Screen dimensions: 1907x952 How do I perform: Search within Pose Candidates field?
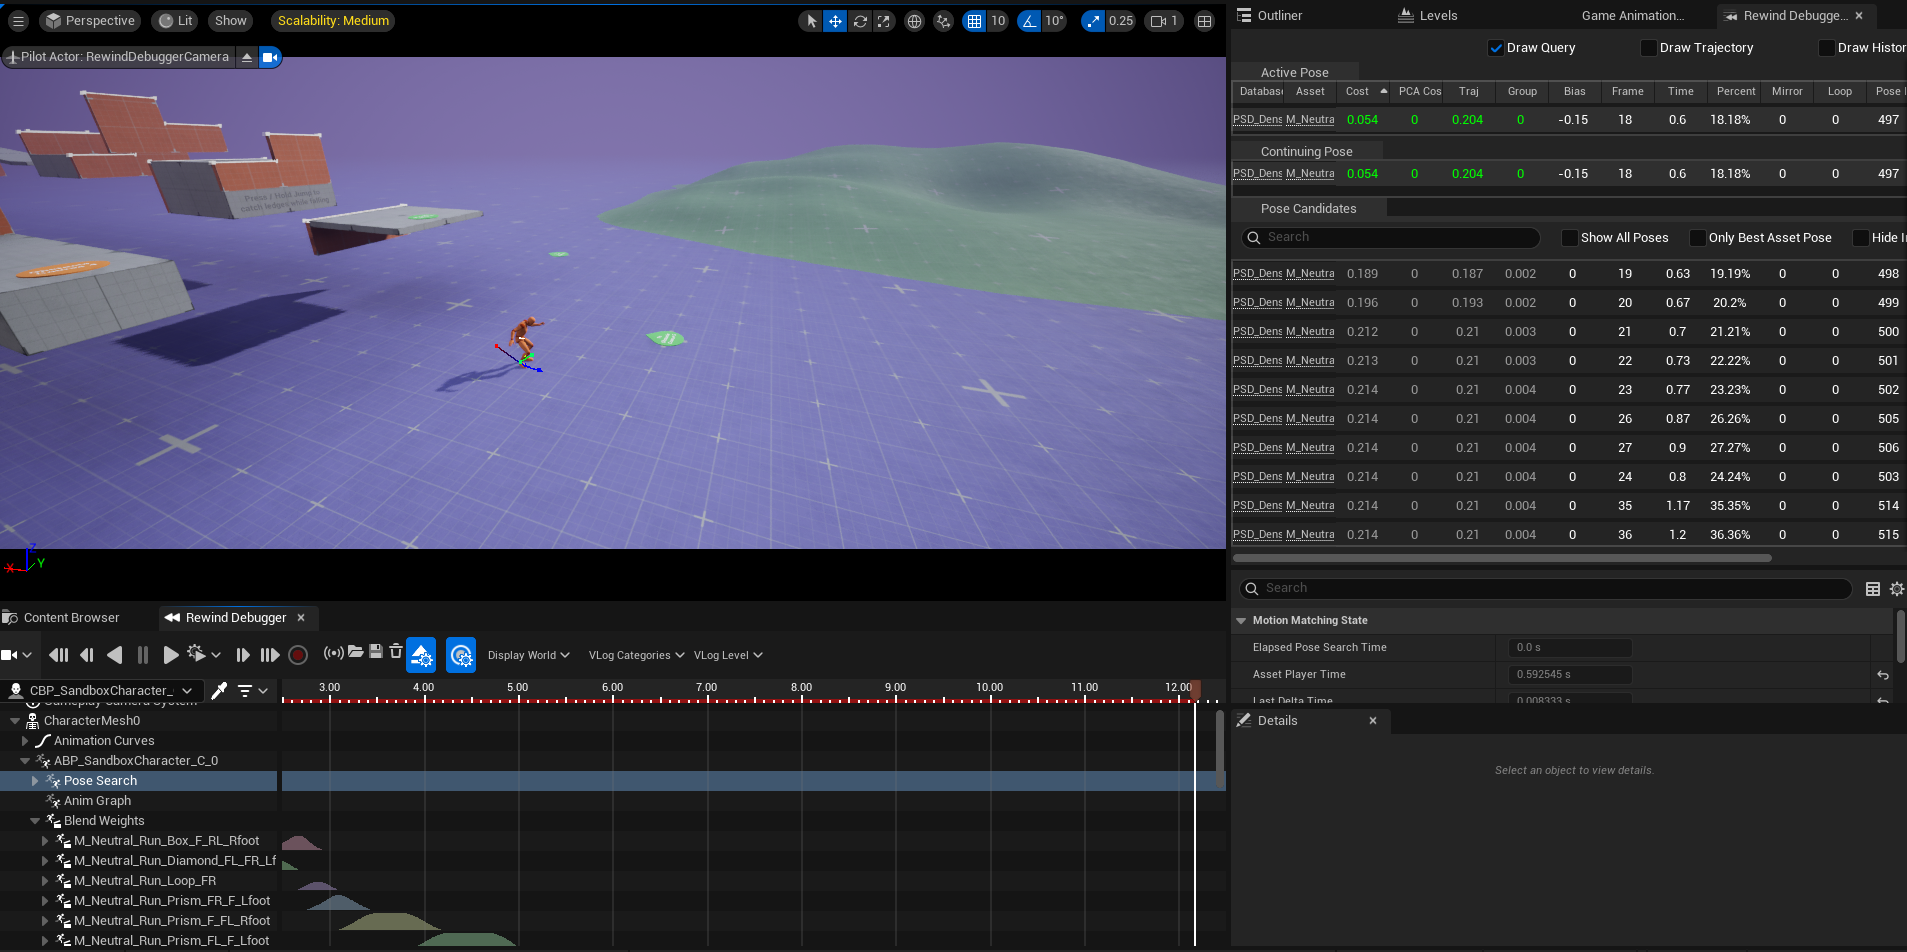pos(1391,238)
